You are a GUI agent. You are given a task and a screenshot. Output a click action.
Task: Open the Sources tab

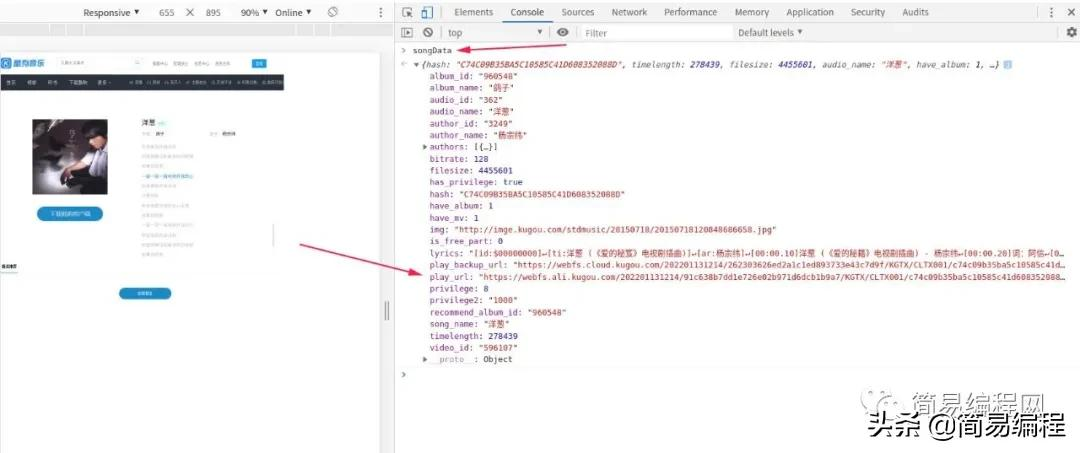coord(578,12)
